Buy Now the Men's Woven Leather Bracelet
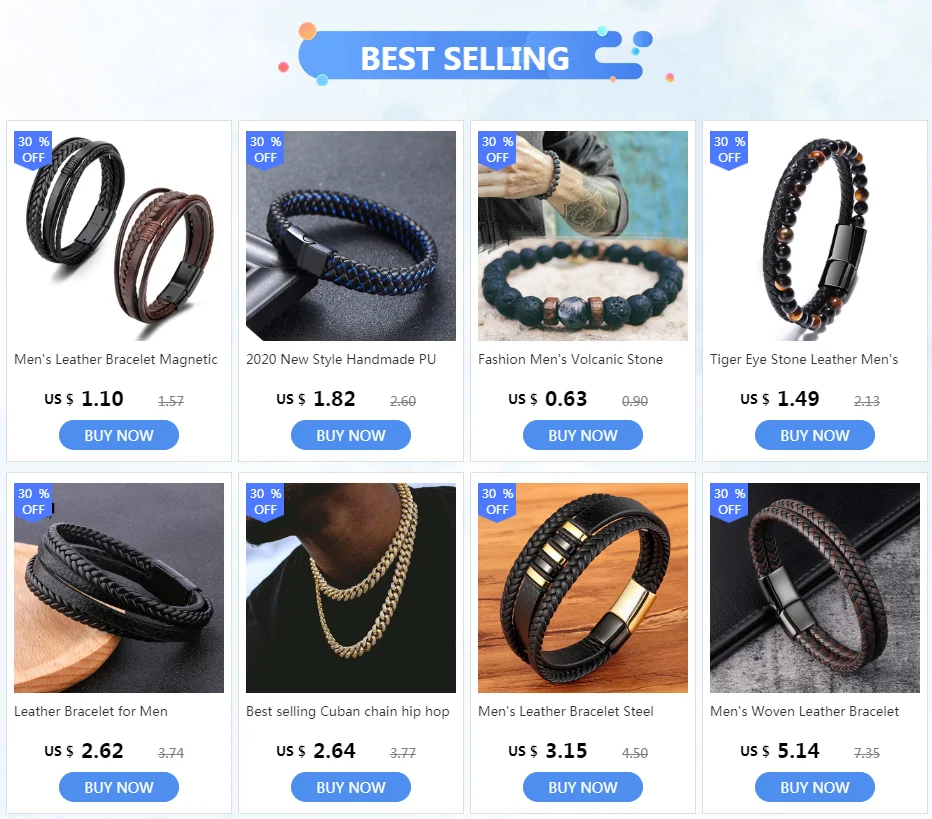 point(814,787)
